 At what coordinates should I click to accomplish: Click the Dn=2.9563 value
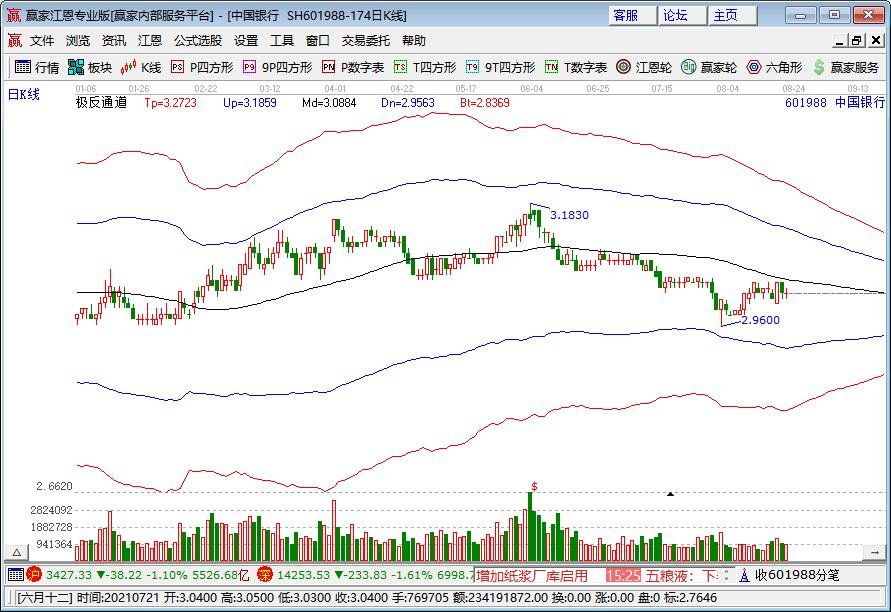click(407, 103)
